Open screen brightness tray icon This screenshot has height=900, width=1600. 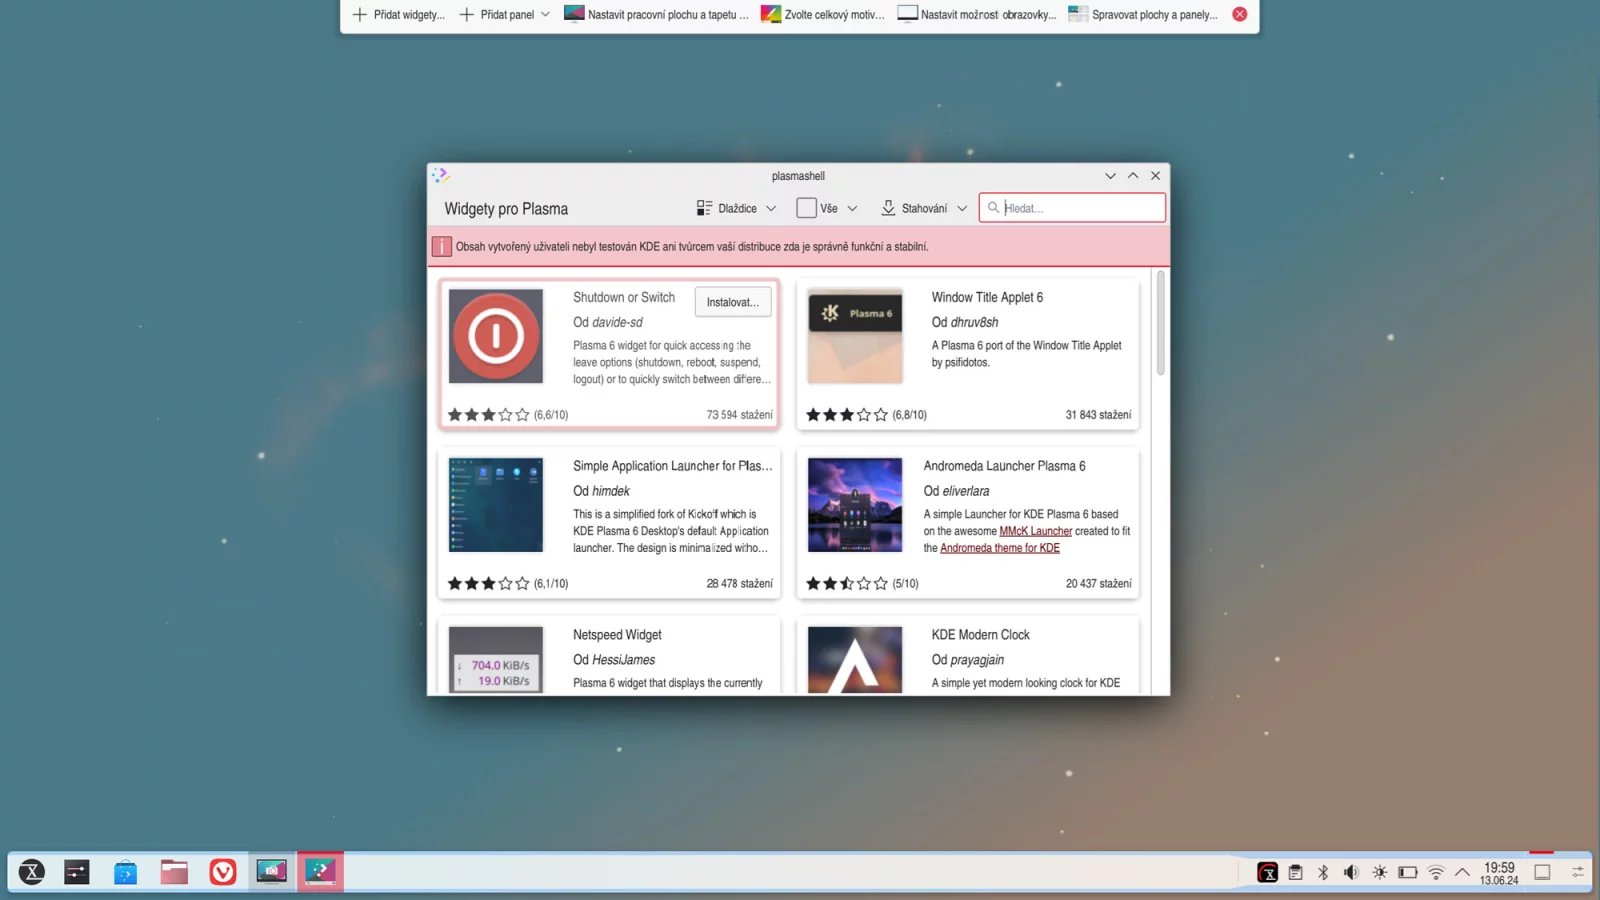pyautogui.click(x=1379, y=872)
